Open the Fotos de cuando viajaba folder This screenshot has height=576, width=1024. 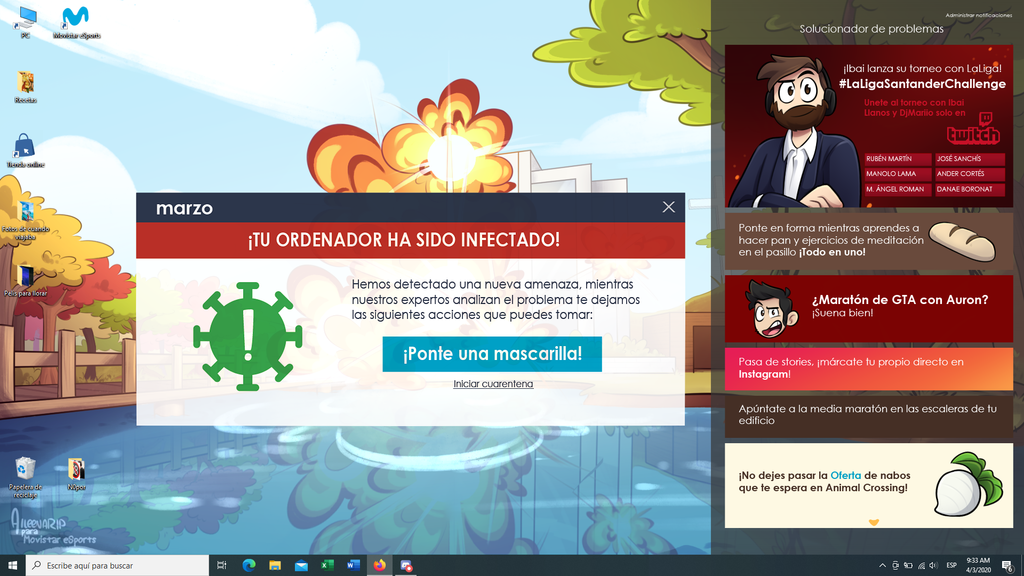pyautogui.click(x=25, y=220)
